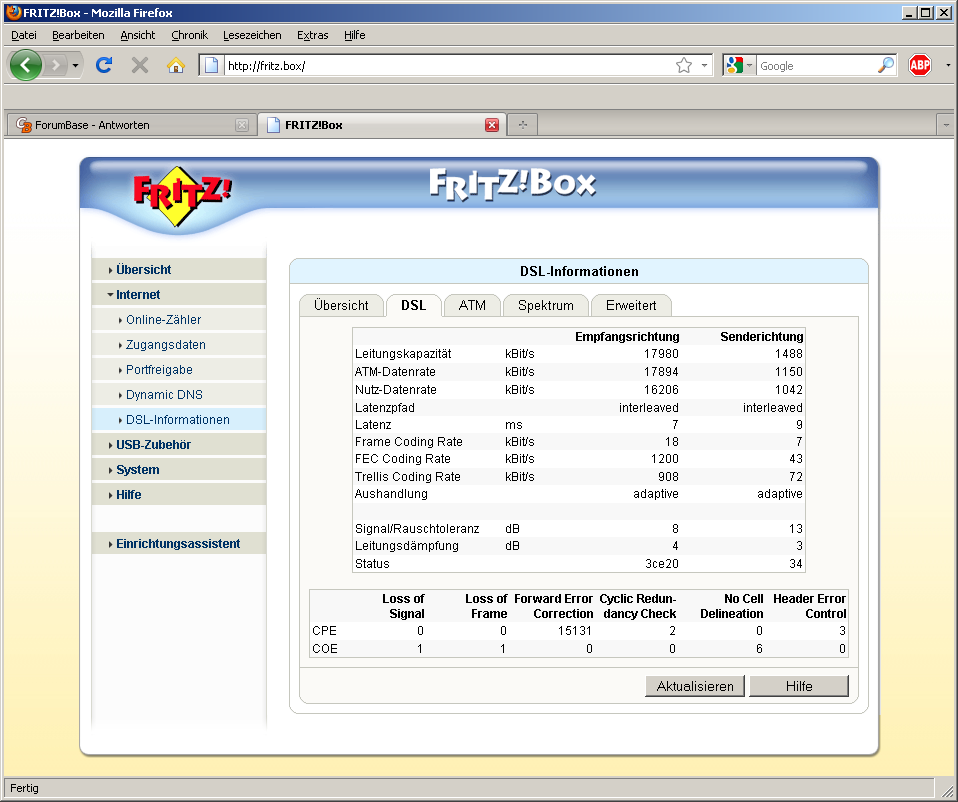This screenshot has height=802, width=958.
Task: Bookmark this page with the star icon
Action: 684,65
